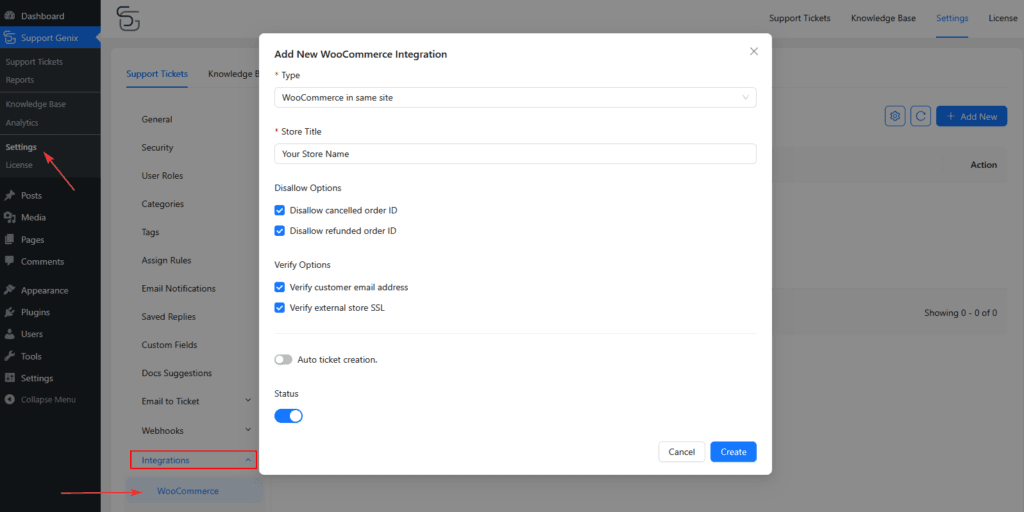Click the Appearance brush icon

[x=10, y=291]
